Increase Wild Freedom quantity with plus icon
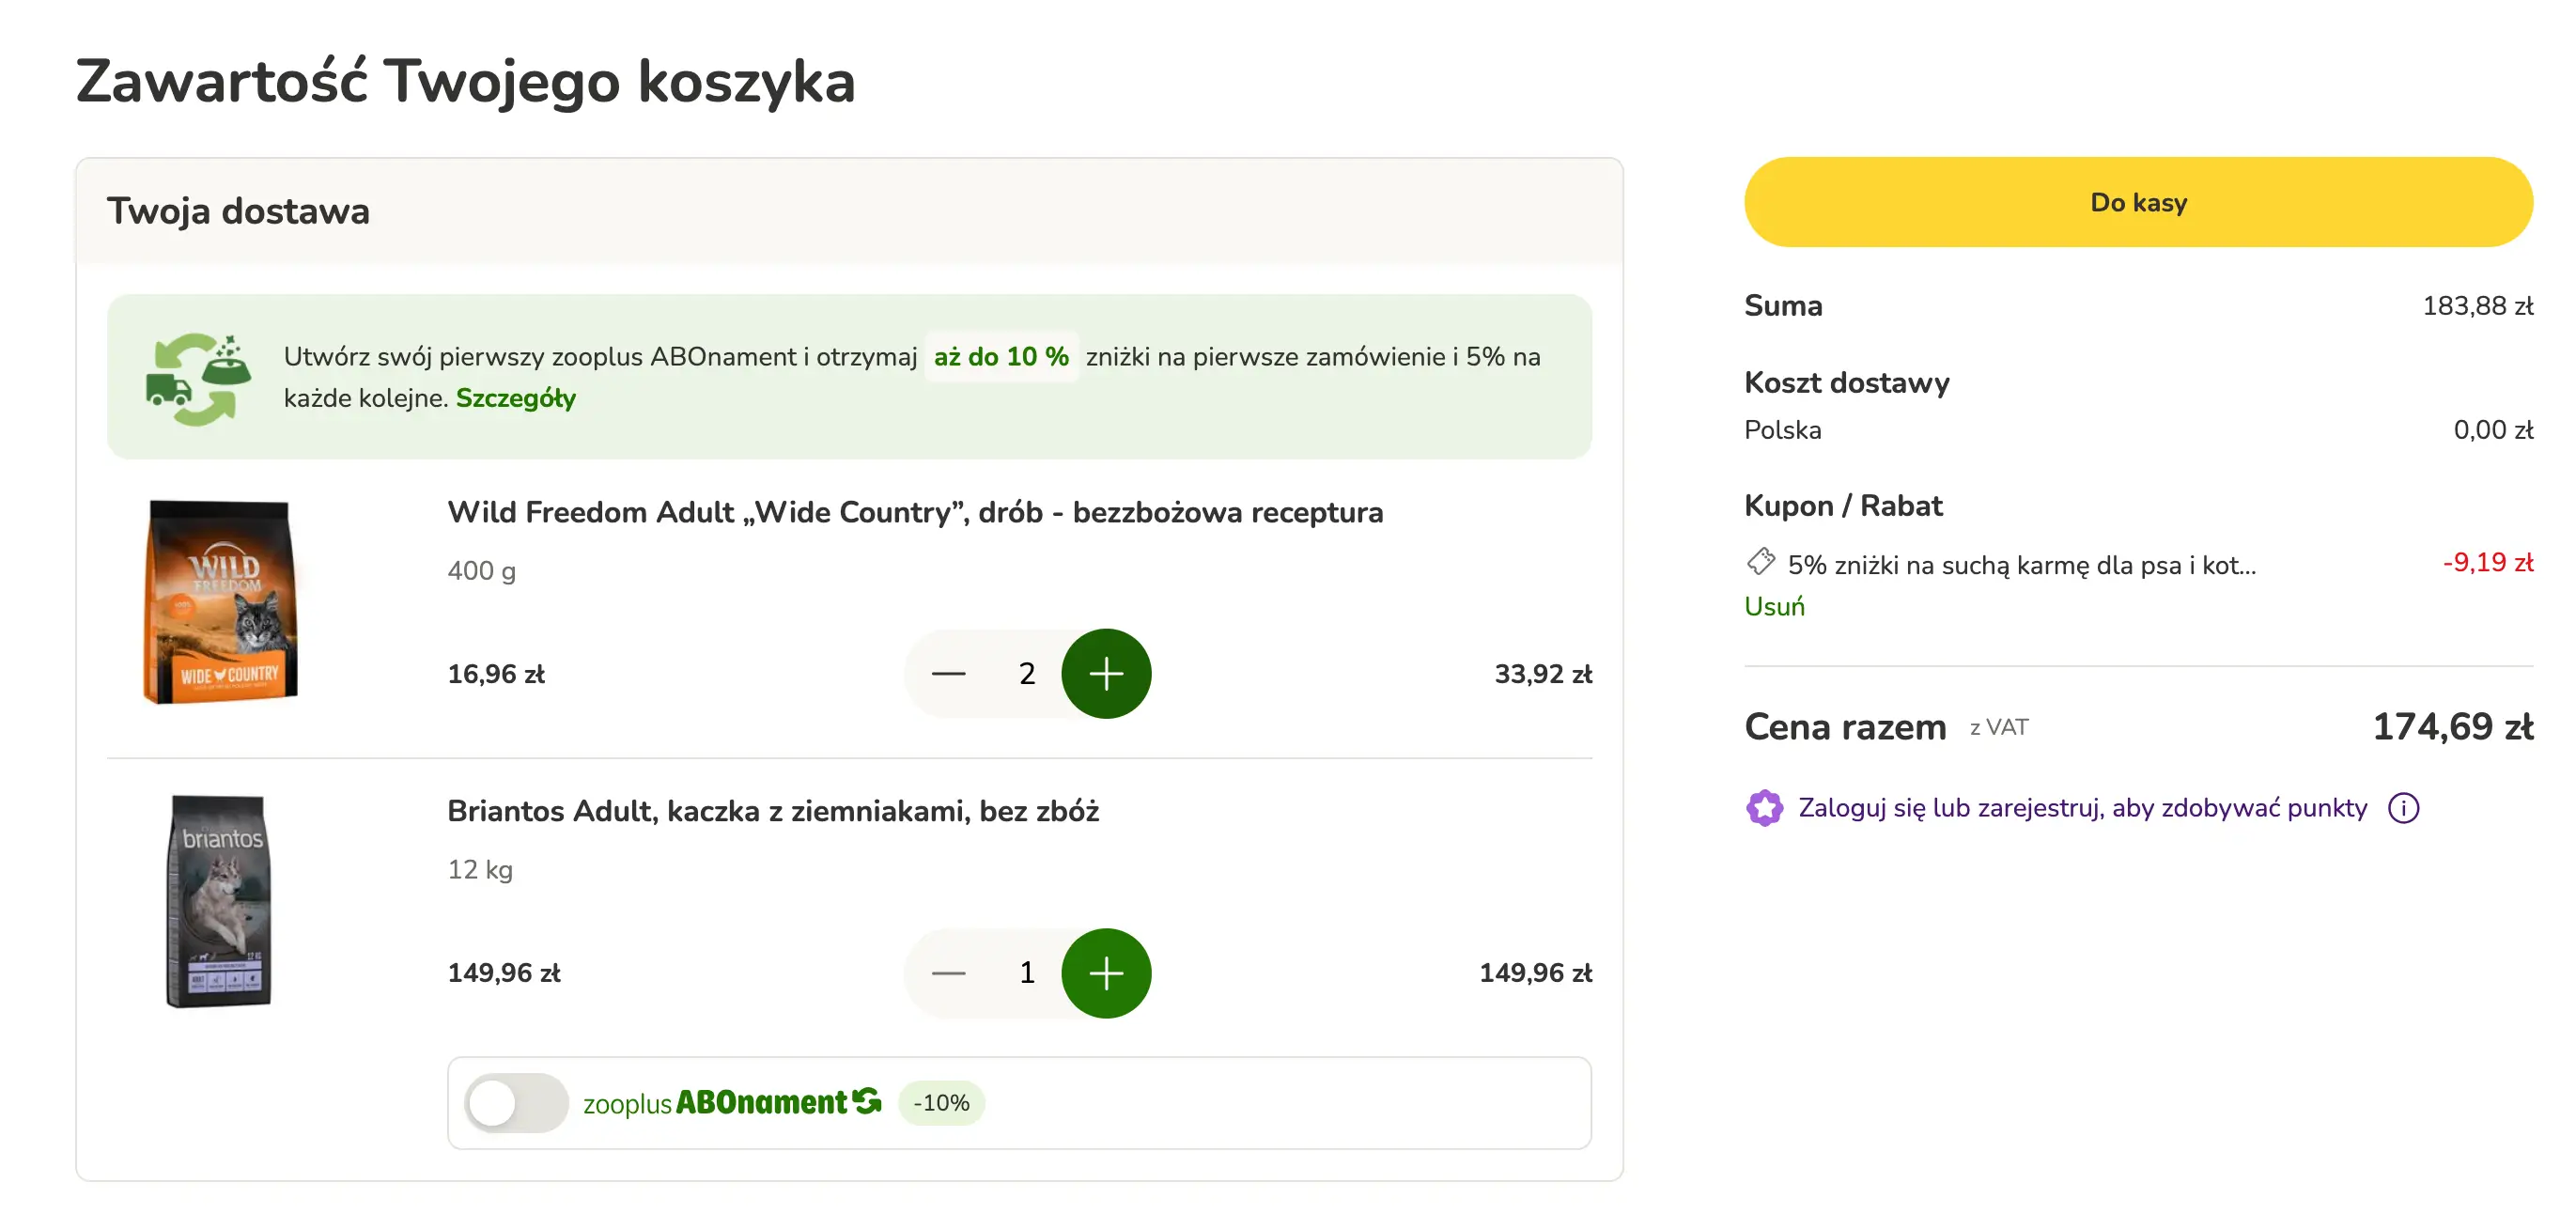 1107,674
